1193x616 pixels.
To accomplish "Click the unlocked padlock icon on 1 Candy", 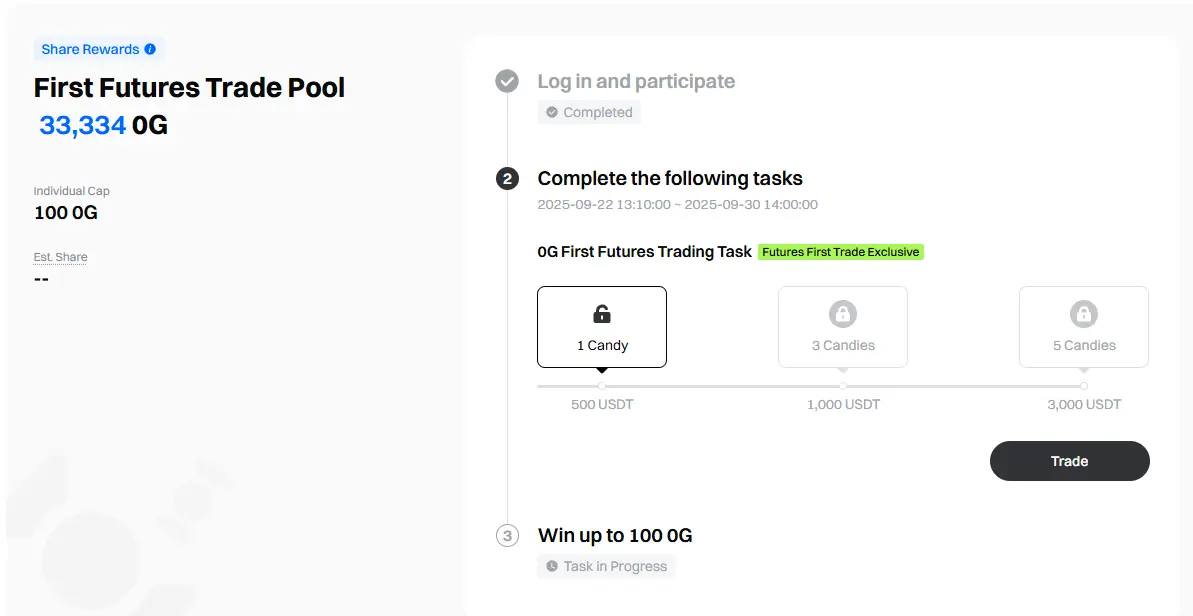I will pos(602,313).
